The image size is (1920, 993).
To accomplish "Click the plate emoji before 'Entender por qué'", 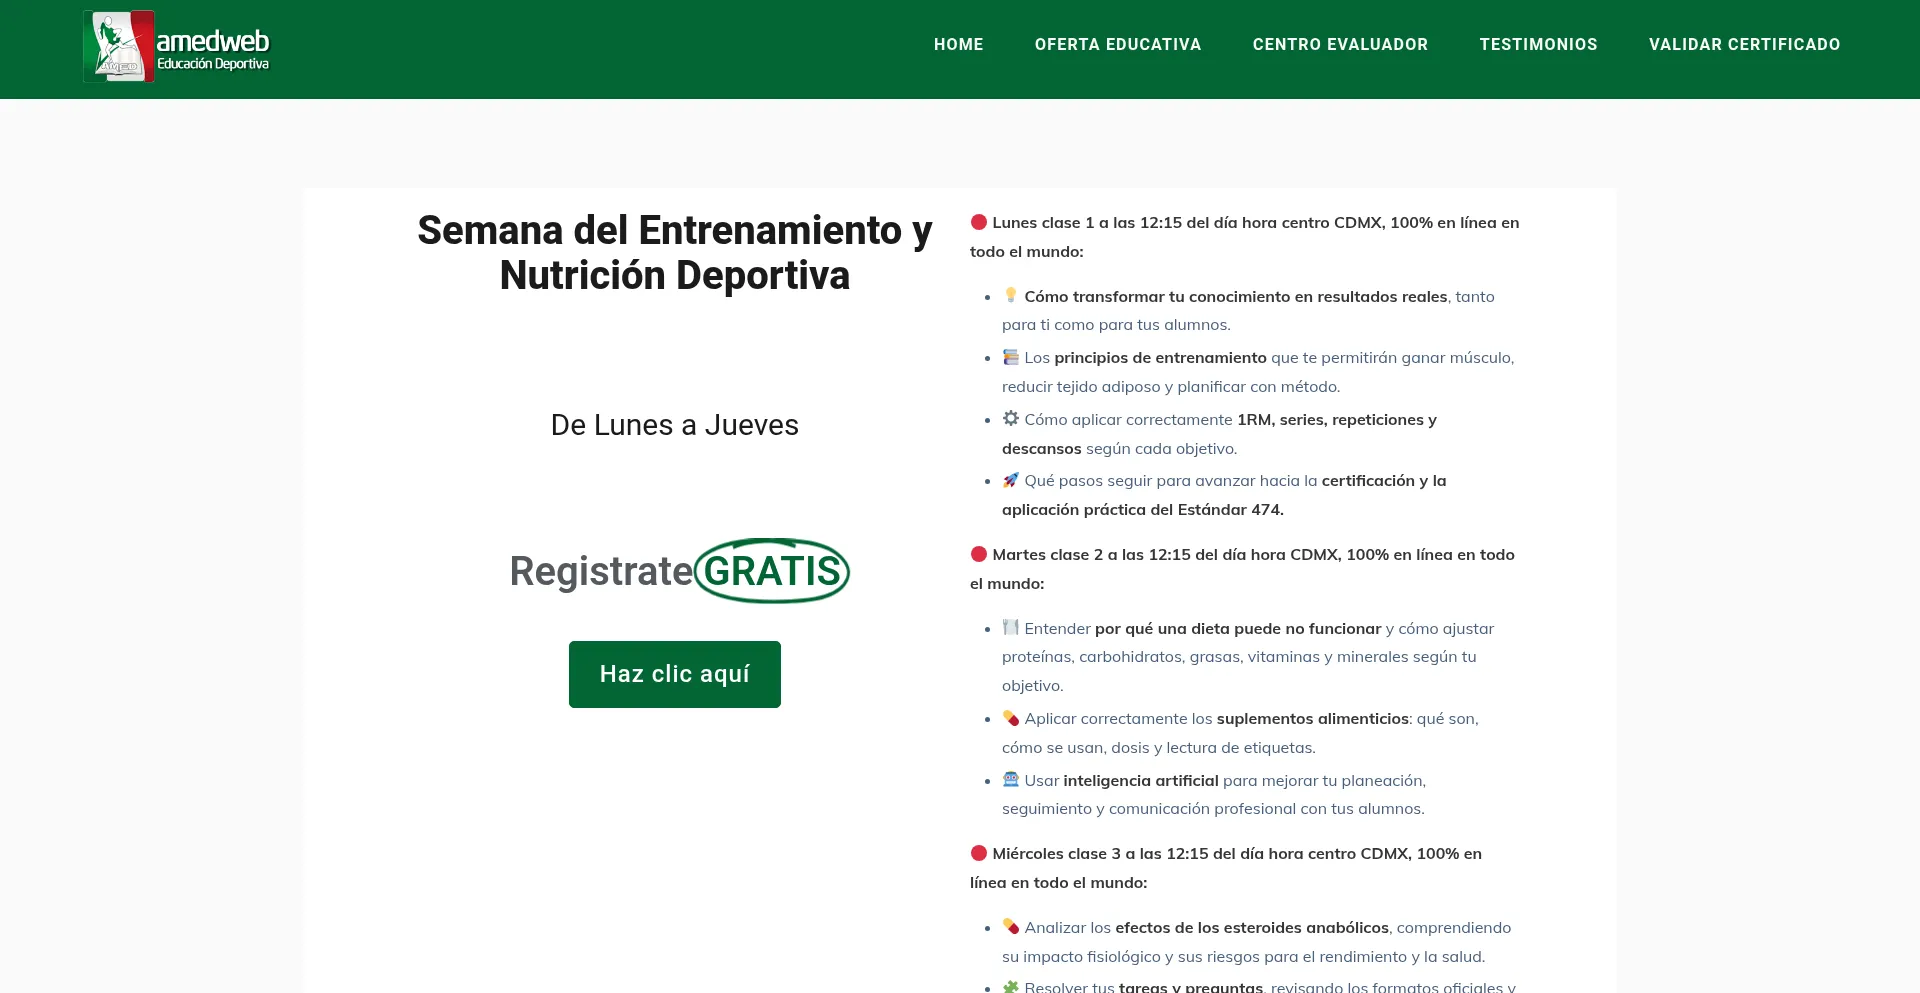I will [x=1011, y=627].
